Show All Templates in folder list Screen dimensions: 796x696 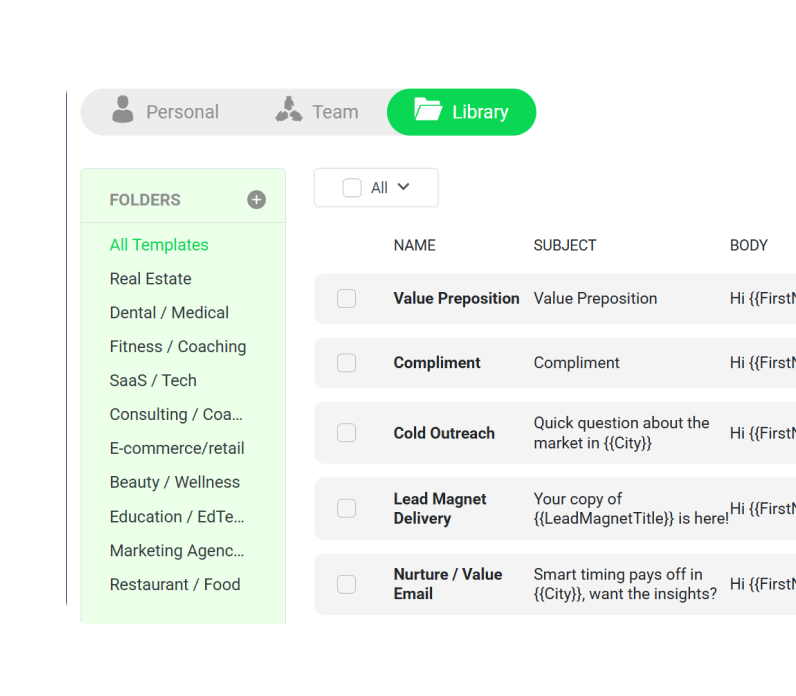(x=159, y=245)
